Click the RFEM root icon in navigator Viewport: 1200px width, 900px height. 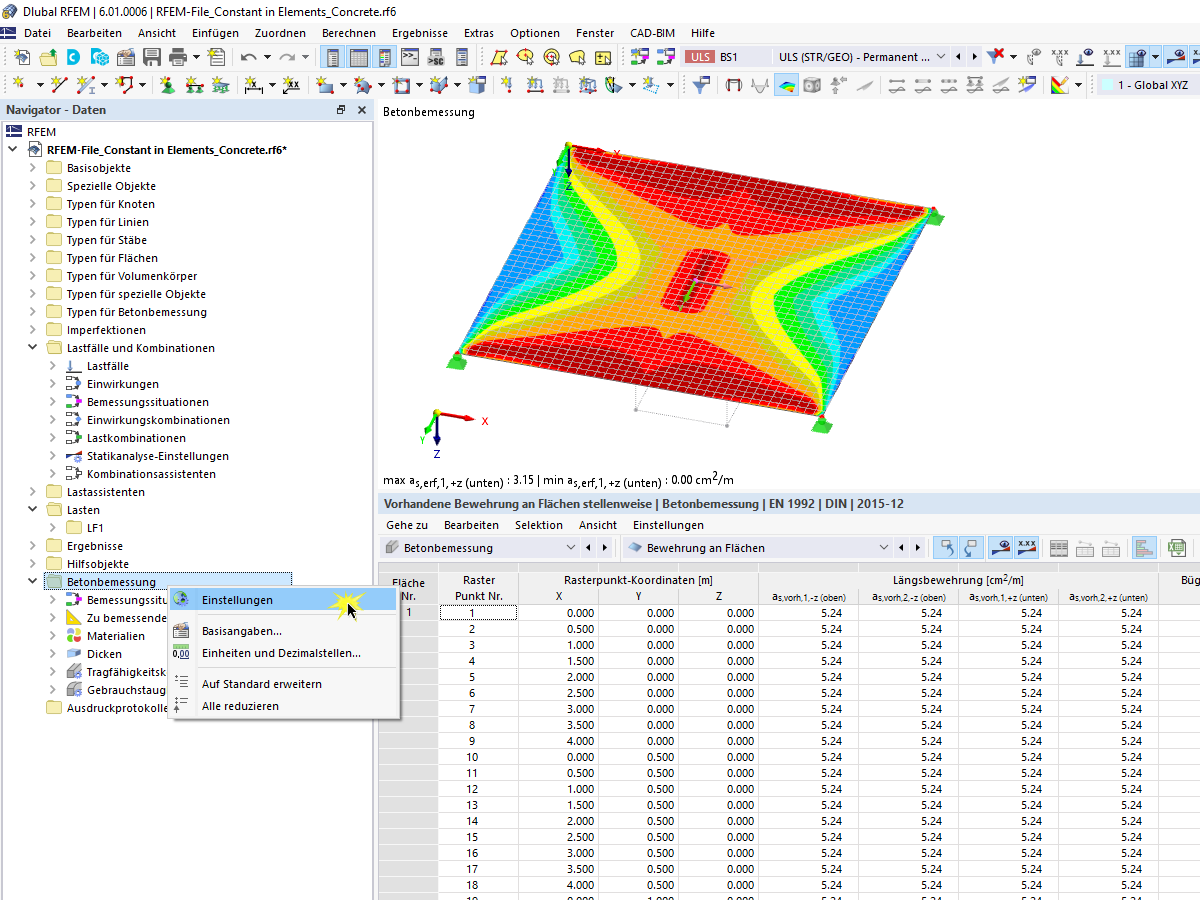coord(14,131)
